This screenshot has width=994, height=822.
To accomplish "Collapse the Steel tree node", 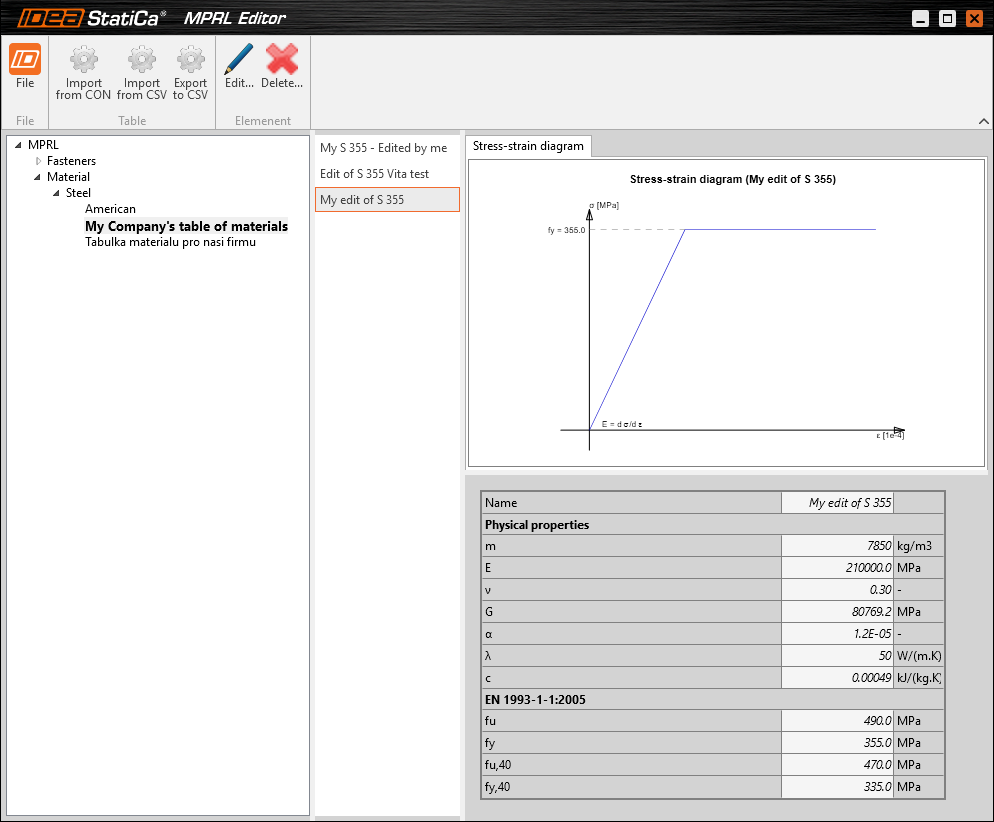I will click(57, 193).
